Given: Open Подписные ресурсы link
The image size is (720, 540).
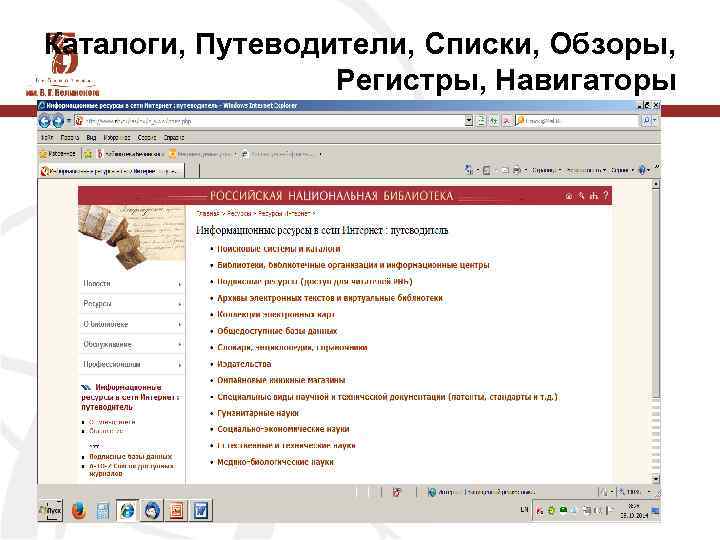Looking at the screenshot, I should pyautogui.click(x=315, y=281).
